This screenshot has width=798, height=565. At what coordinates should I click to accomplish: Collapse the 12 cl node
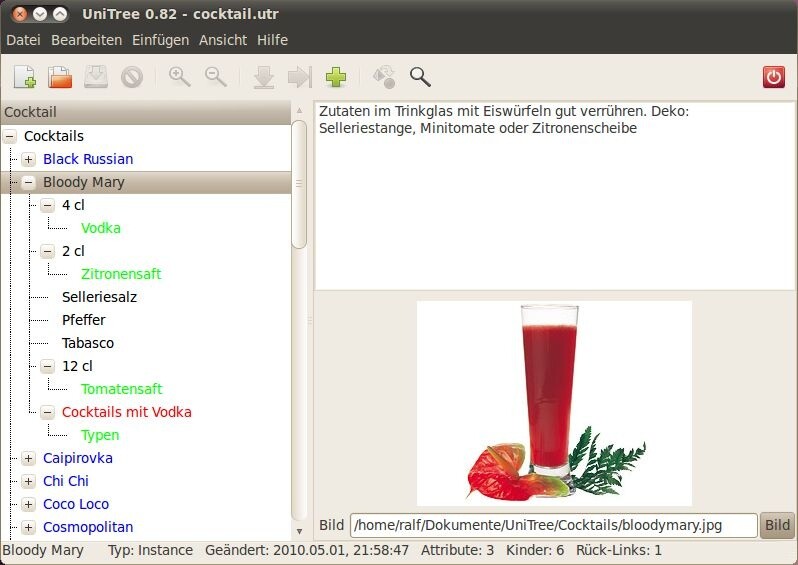click(x=48, y=366)
